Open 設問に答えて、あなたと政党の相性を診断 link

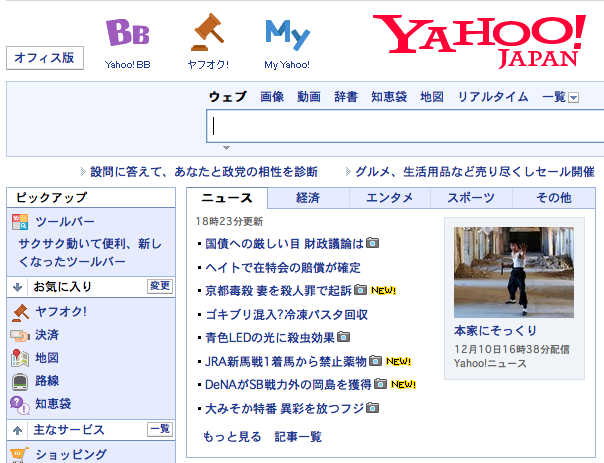click(204, 171)
